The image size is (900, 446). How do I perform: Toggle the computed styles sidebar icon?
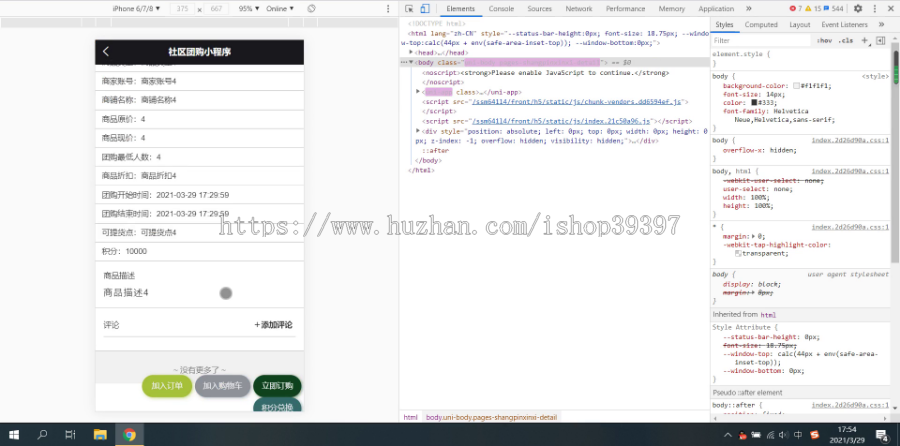click(880, 41)
